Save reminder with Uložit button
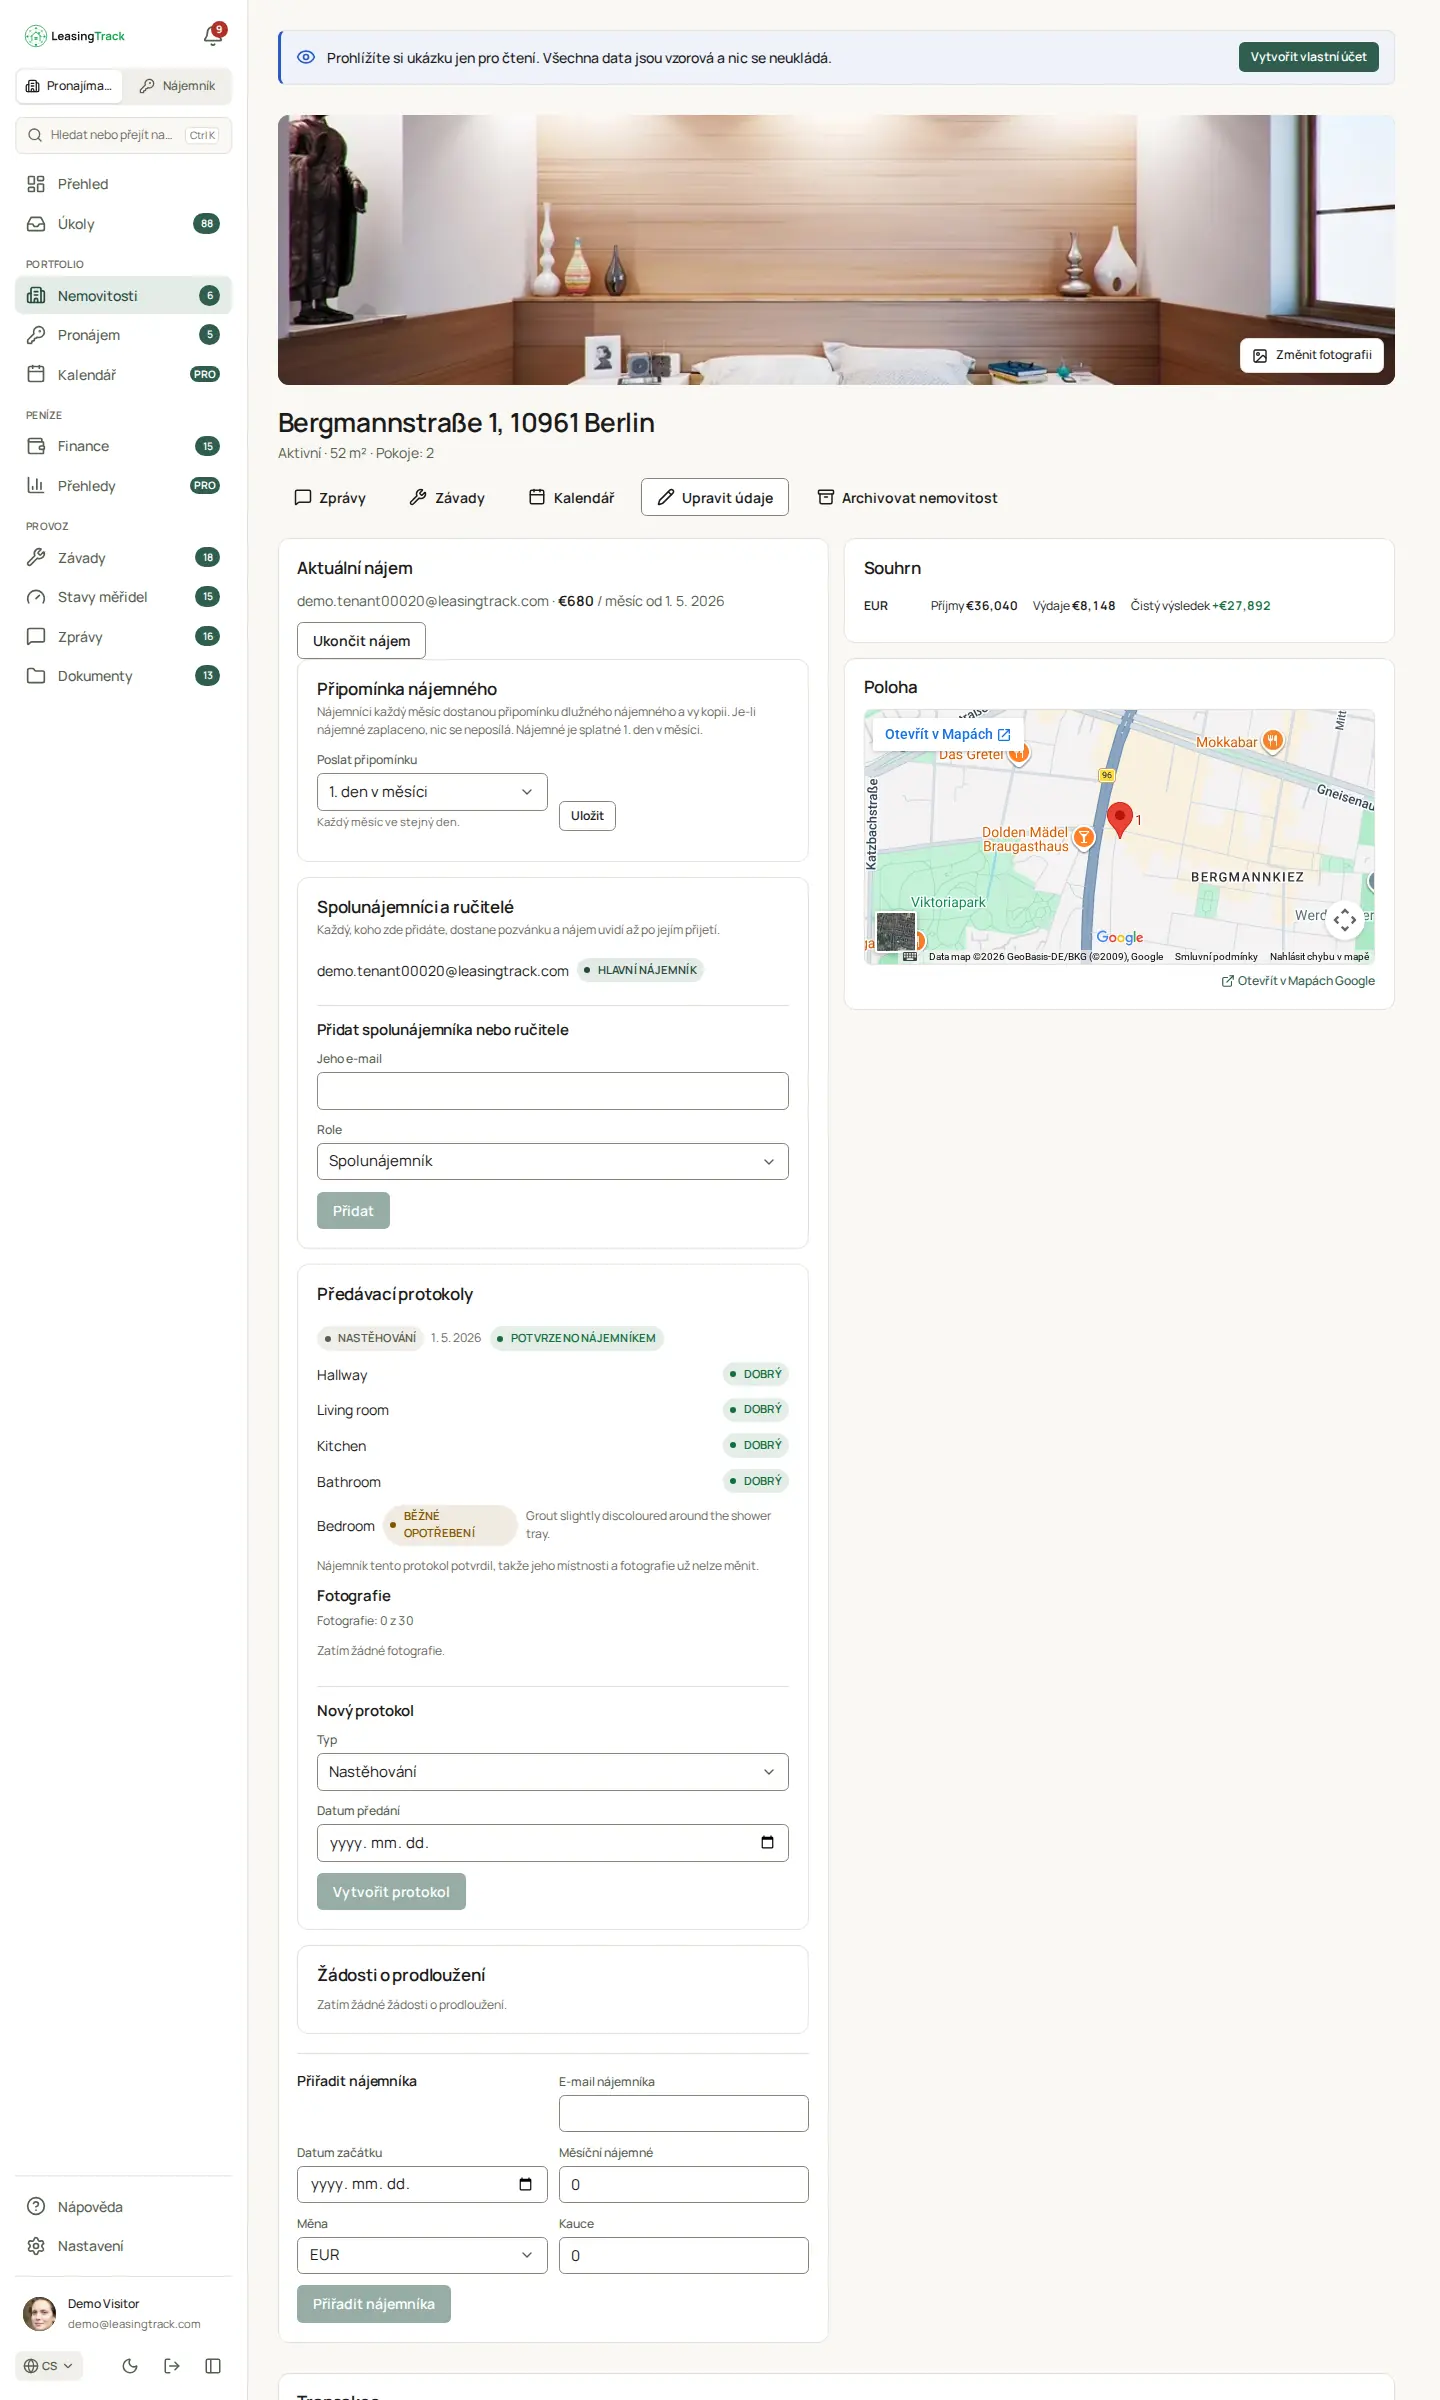The width and height of the screenshot is (1440, 2400). tap(587, 816)
